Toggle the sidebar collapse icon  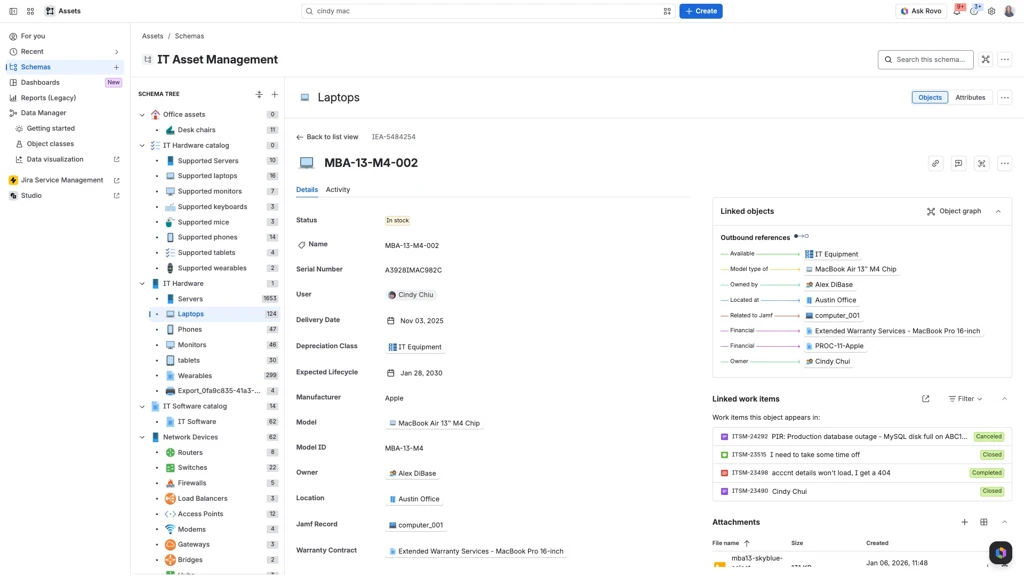pos(13,11)
